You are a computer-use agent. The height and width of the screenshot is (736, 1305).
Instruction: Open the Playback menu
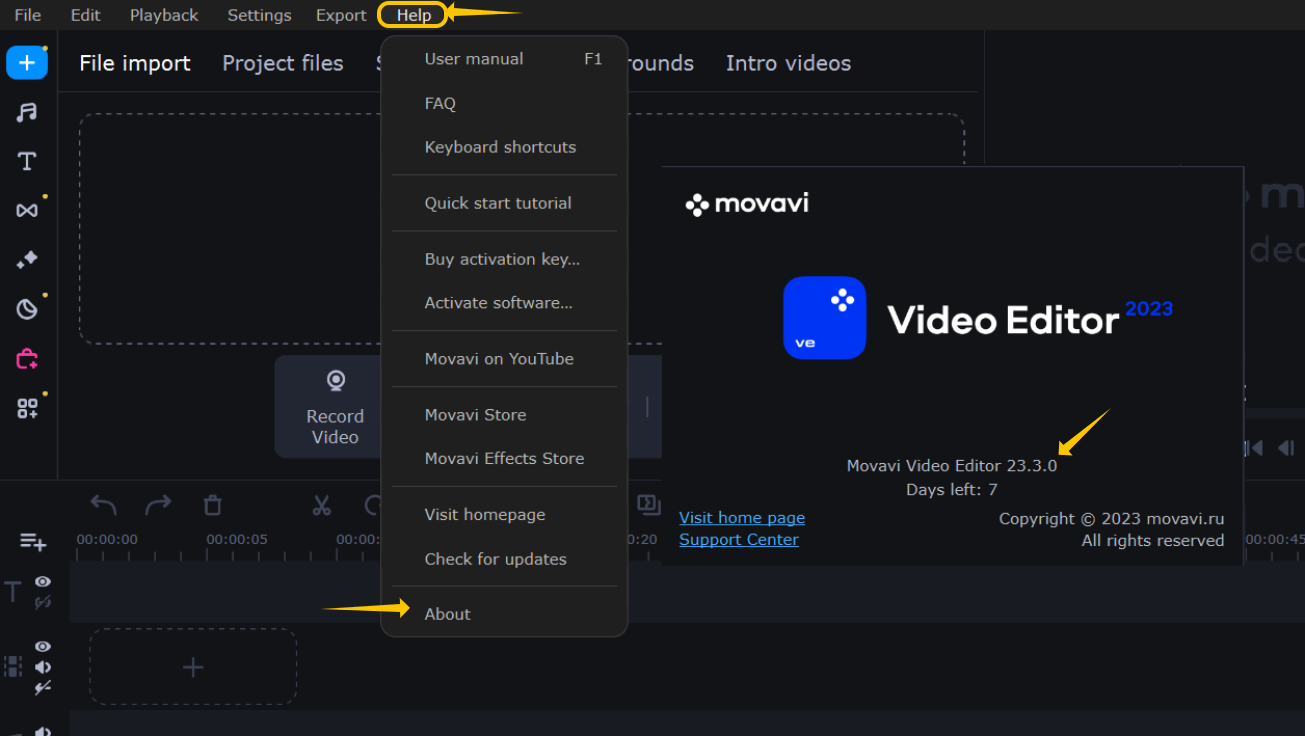[x=164, y=15]
